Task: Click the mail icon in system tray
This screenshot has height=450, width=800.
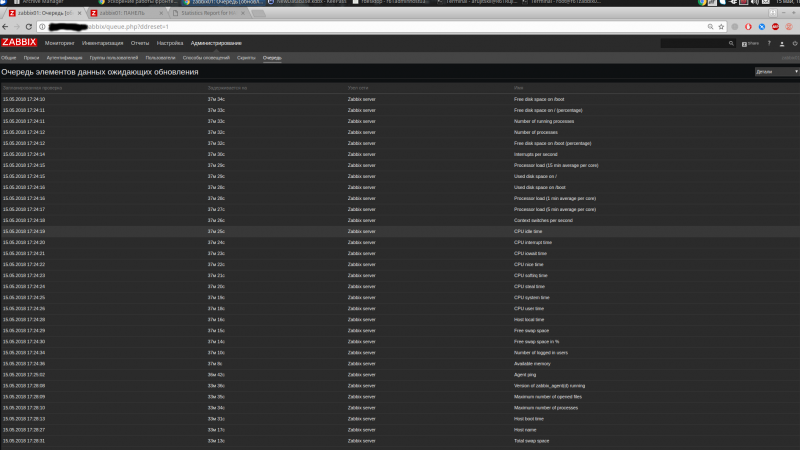Action: click(766, 2)
